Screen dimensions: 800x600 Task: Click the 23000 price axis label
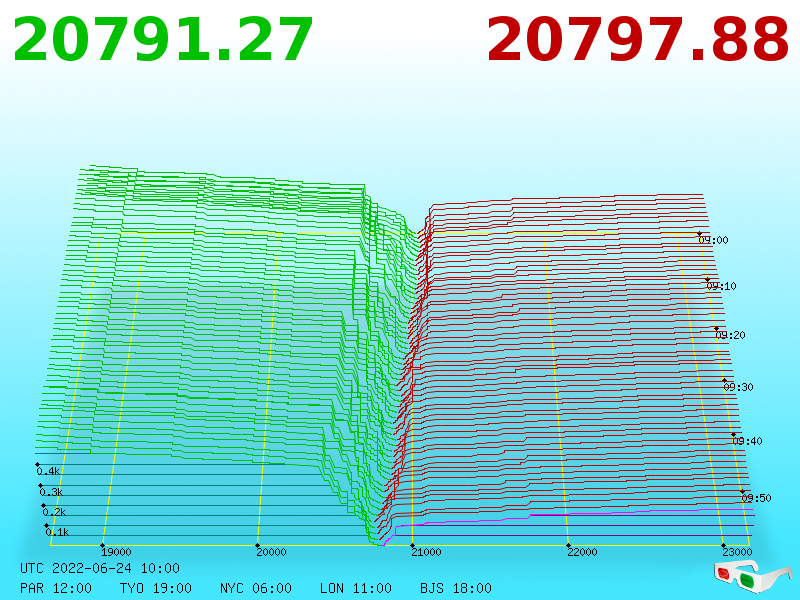737,552
